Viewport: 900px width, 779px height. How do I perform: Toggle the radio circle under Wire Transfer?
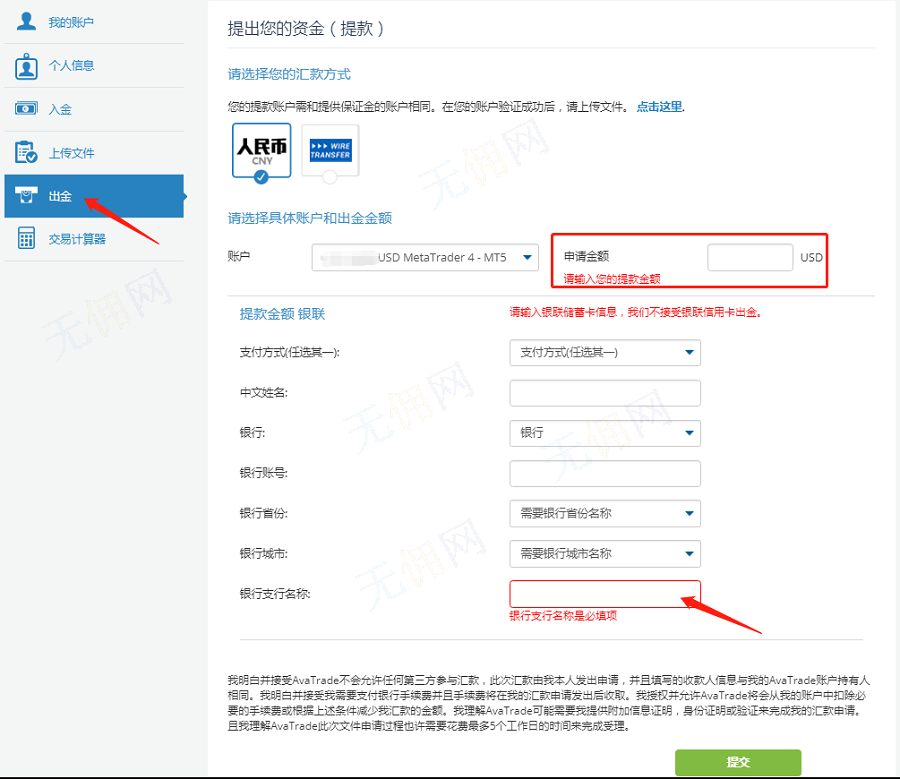(x=330, y=176)
